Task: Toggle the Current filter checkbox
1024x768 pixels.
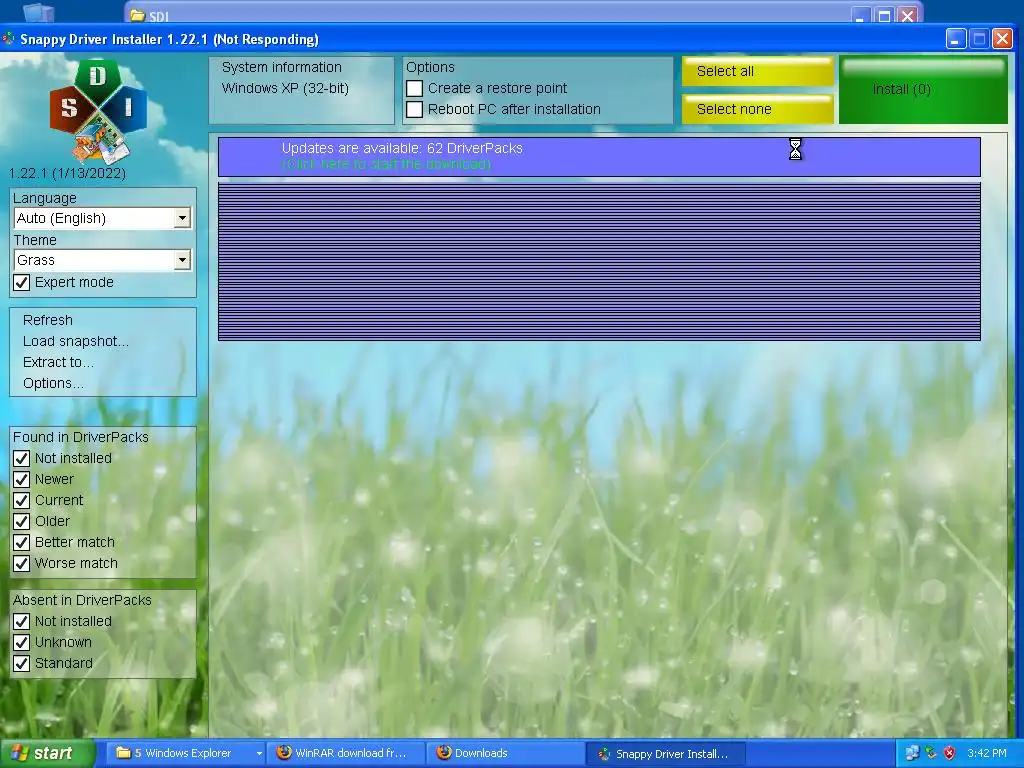Action: [x=22, y=500]
